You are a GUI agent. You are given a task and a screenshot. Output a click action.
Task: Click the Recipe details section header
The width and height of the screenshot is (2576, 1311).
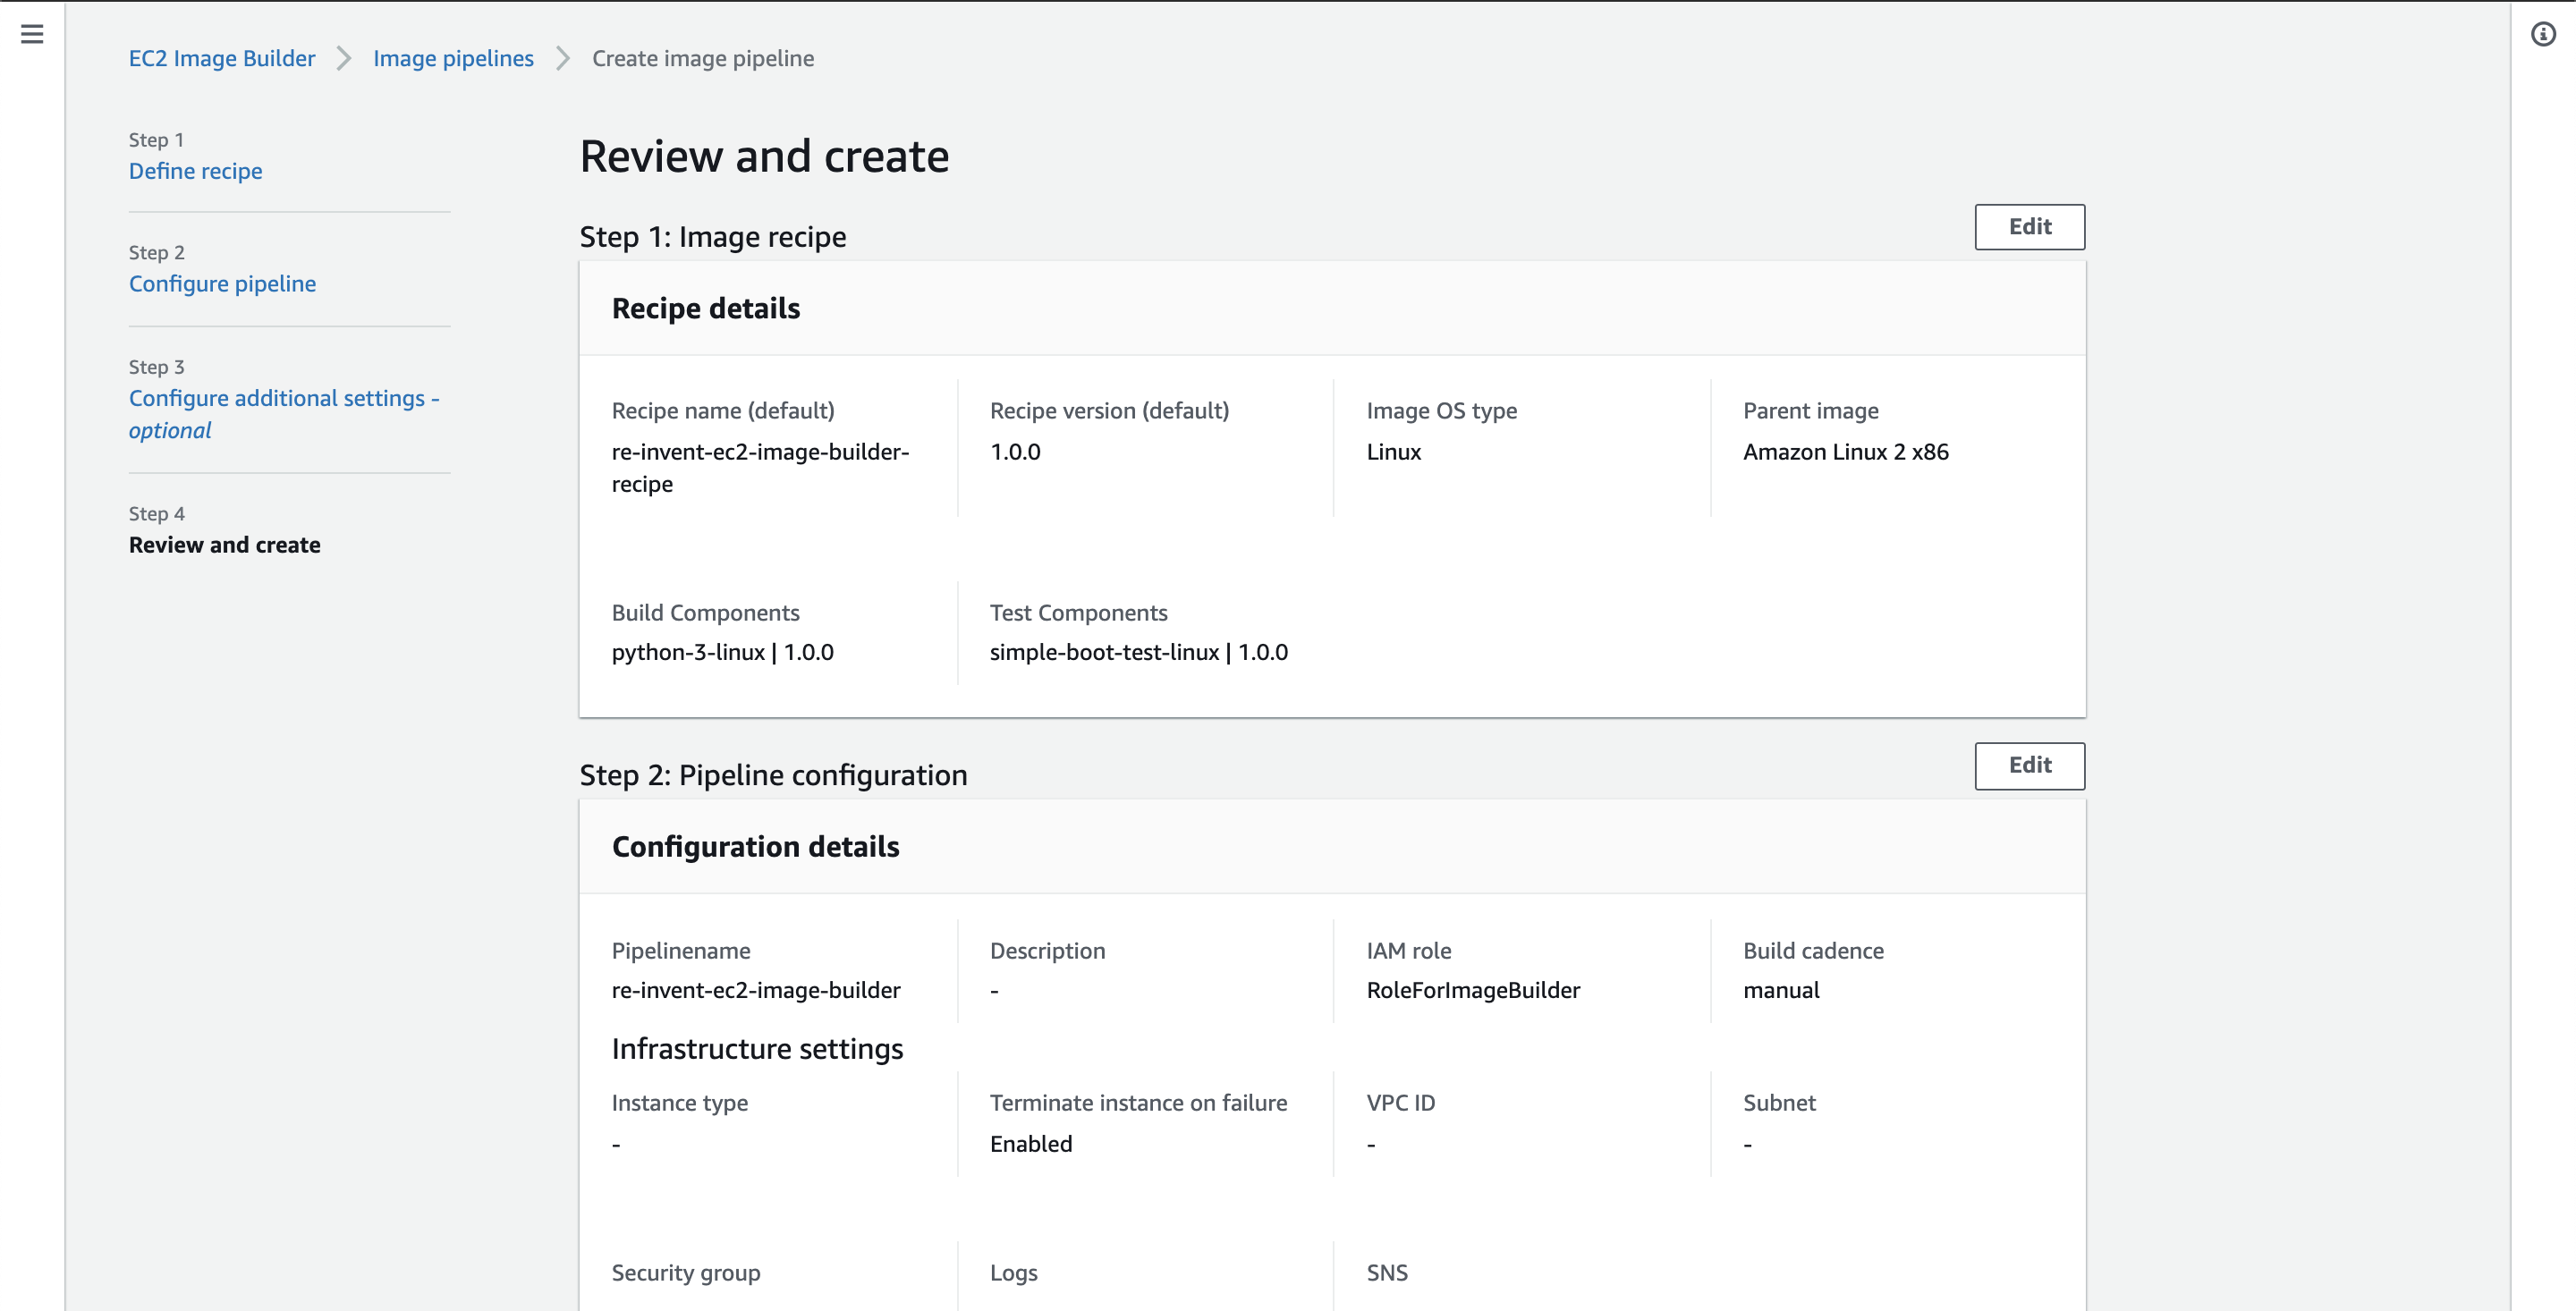click(x=706, y=308)
